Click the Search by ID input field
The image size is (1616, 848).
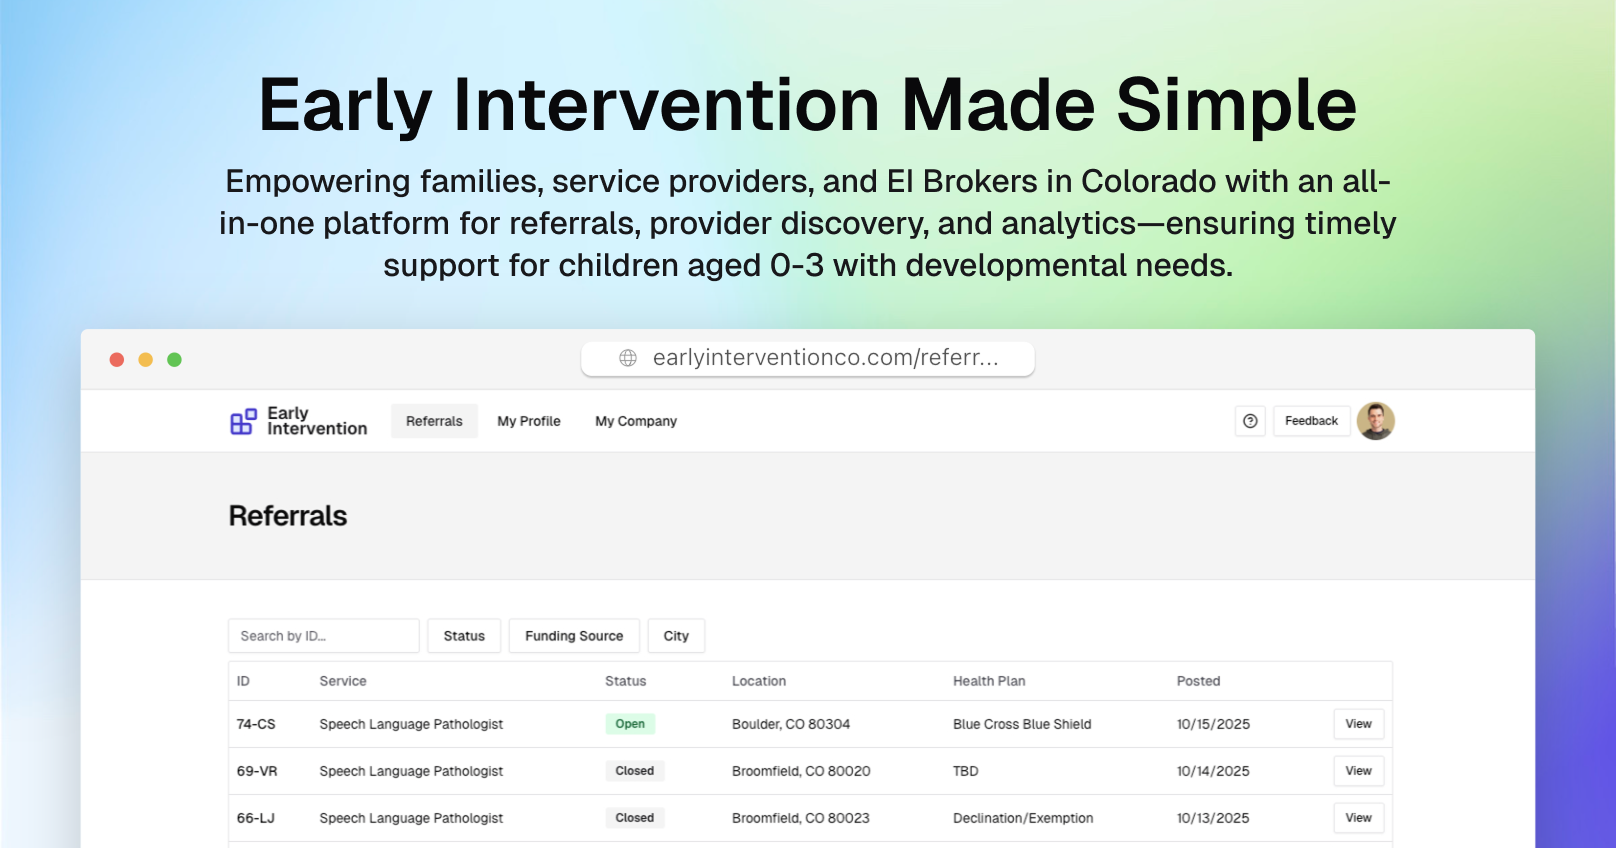(x=323, y=635)
